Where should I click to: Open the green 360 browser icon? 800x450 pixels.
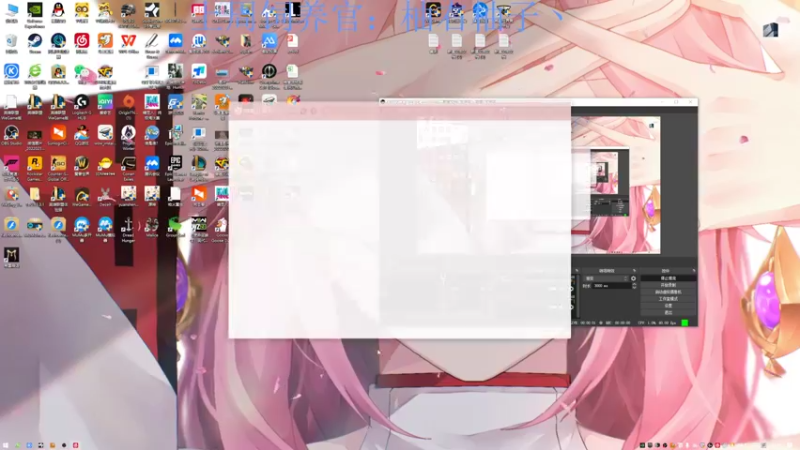35,74
